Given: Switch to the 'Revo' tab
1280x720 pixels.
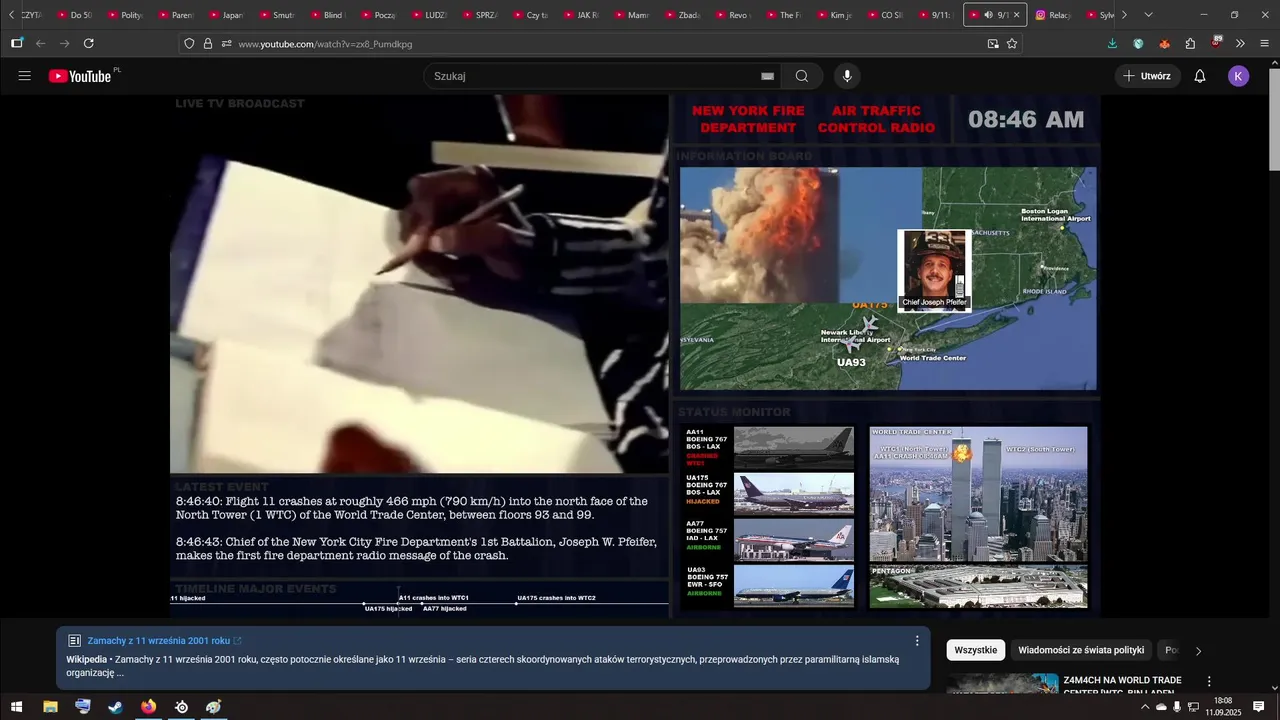Looking at the screenshot, I should 733,15.
